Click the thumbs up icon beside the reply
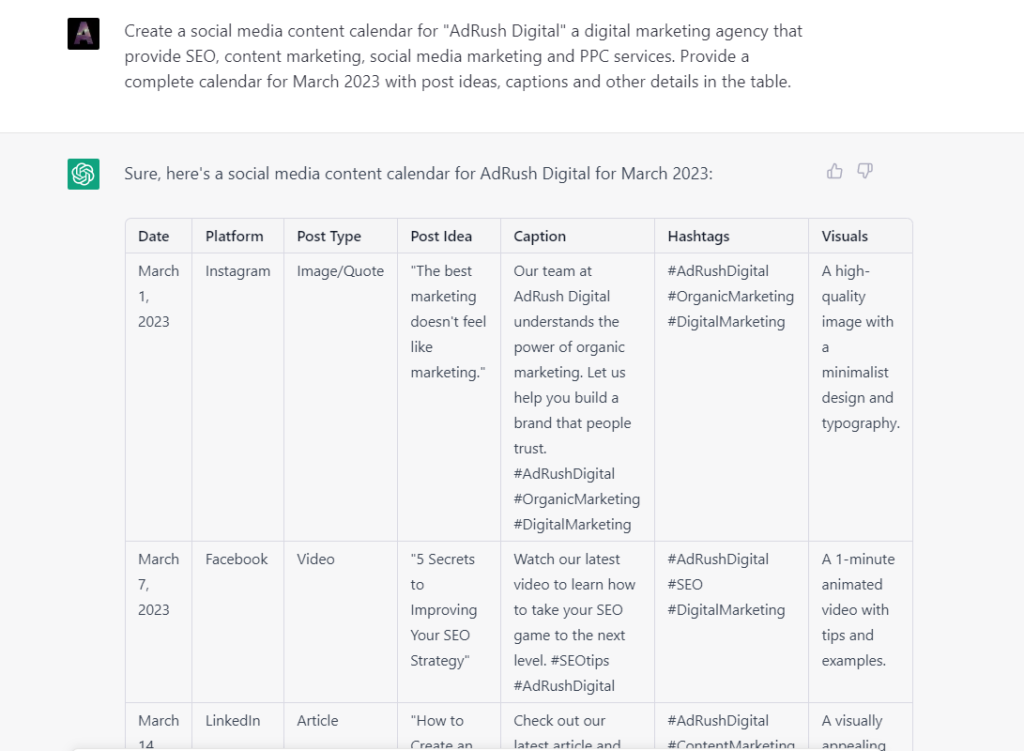The width and height of the screenshot is (1024, 751). [x=835, y=171]
